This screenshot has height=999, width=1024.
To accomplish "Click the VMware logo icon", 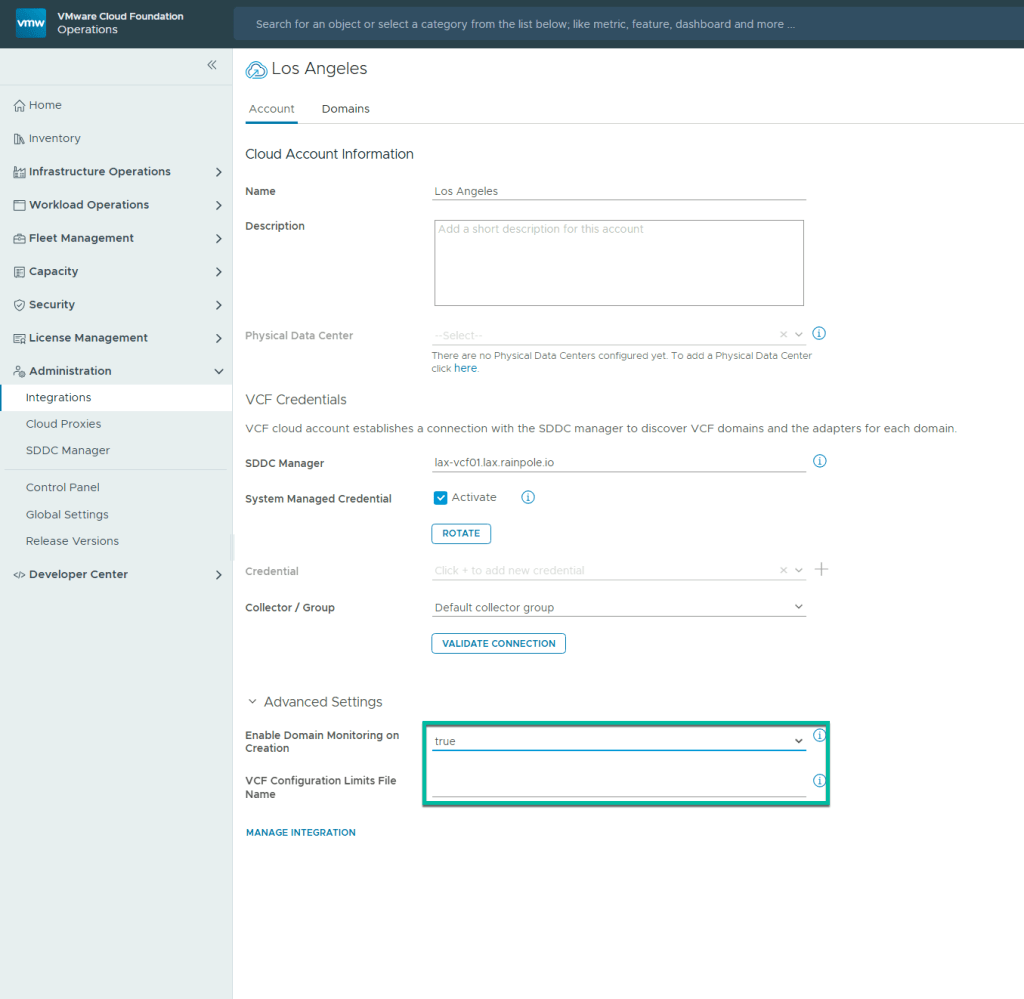I will (x=31, y=23).
